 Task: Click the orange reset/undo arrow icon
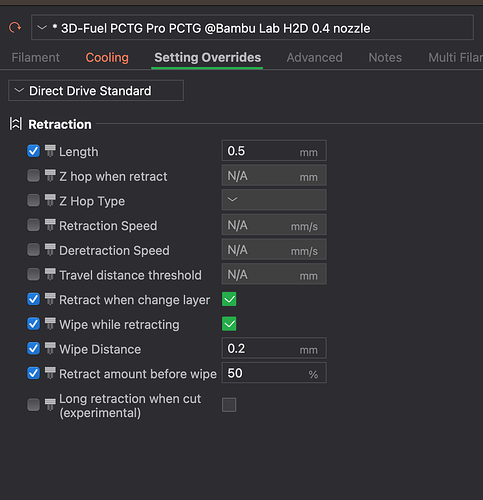15,27
